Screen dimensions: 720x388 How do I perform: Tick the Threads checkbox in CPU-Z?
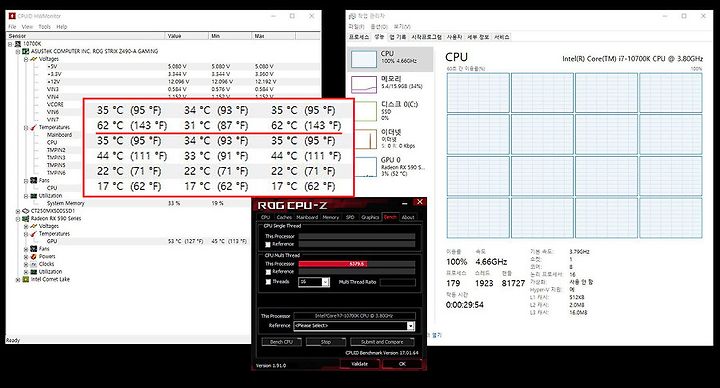coord(268,282)
